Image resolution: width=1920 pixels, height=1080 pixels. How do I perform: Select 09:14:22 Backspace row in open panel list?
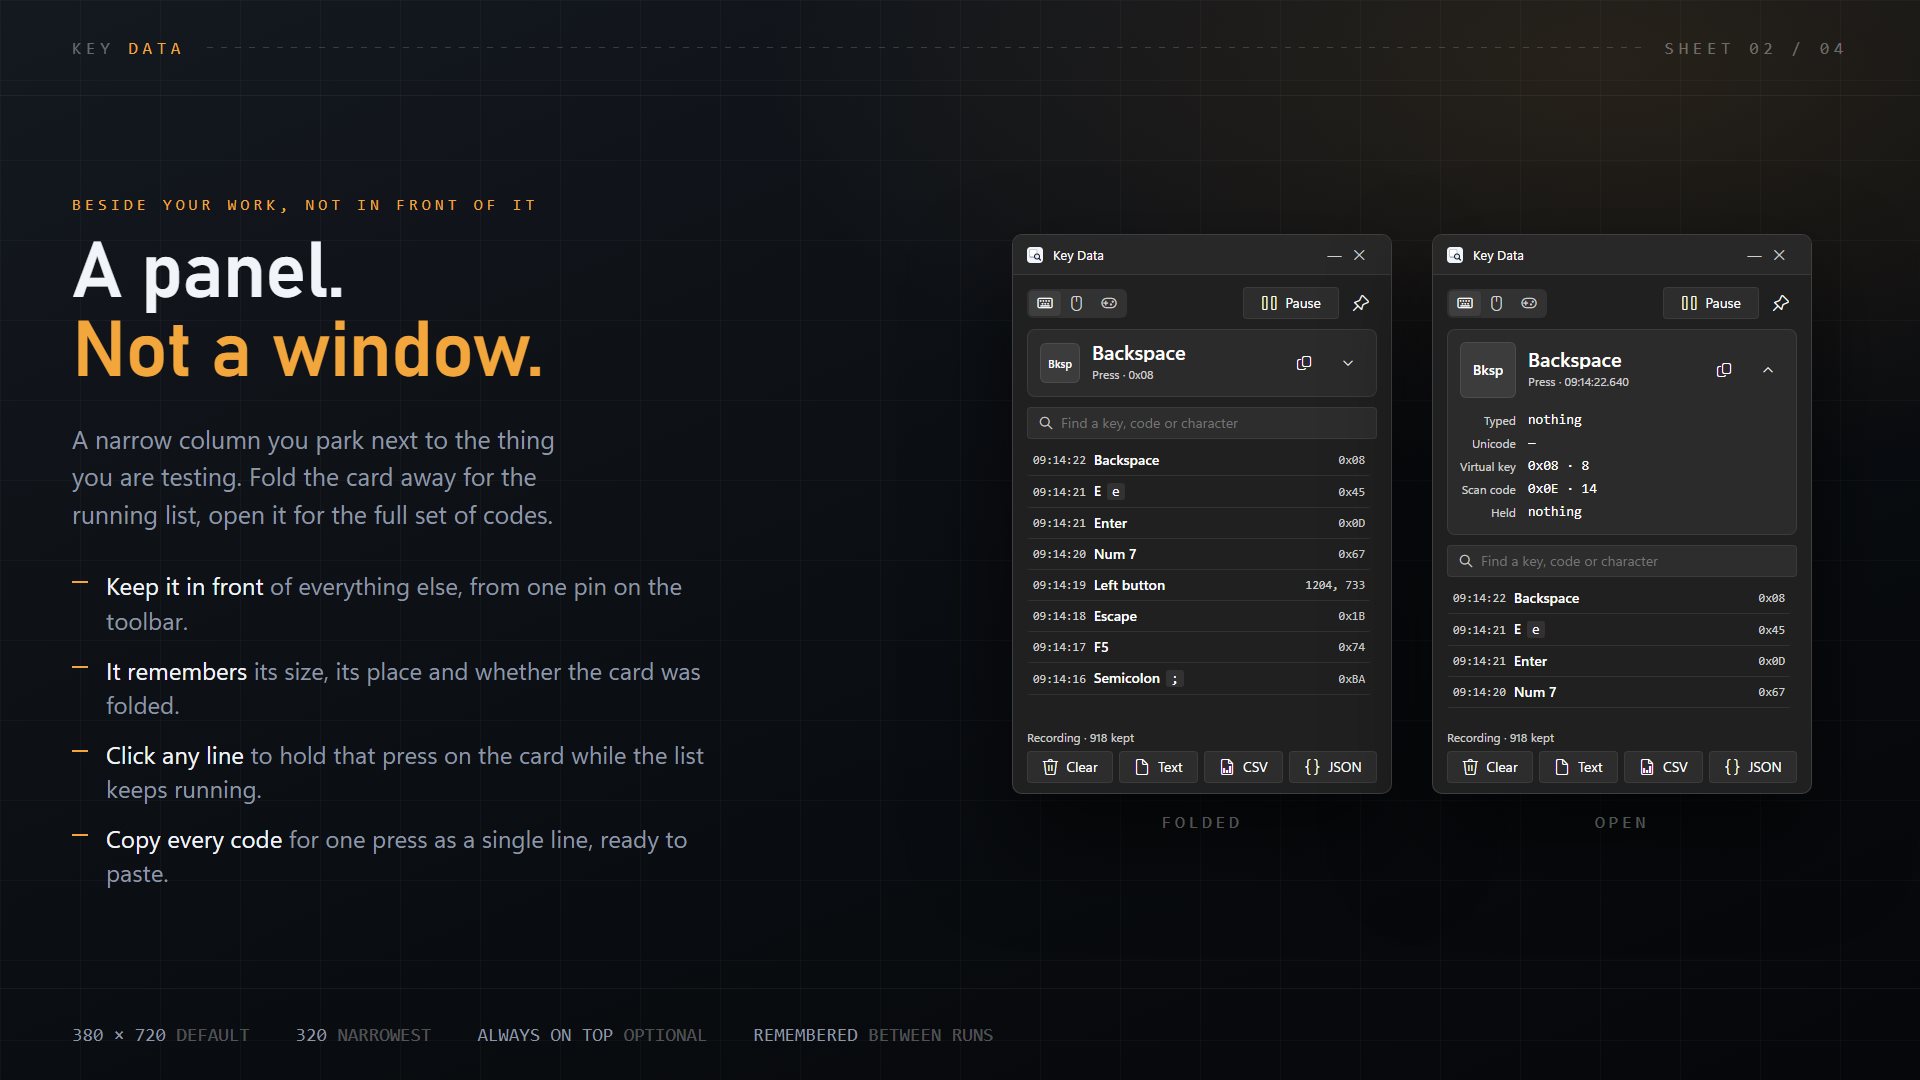coord(1619,598)
